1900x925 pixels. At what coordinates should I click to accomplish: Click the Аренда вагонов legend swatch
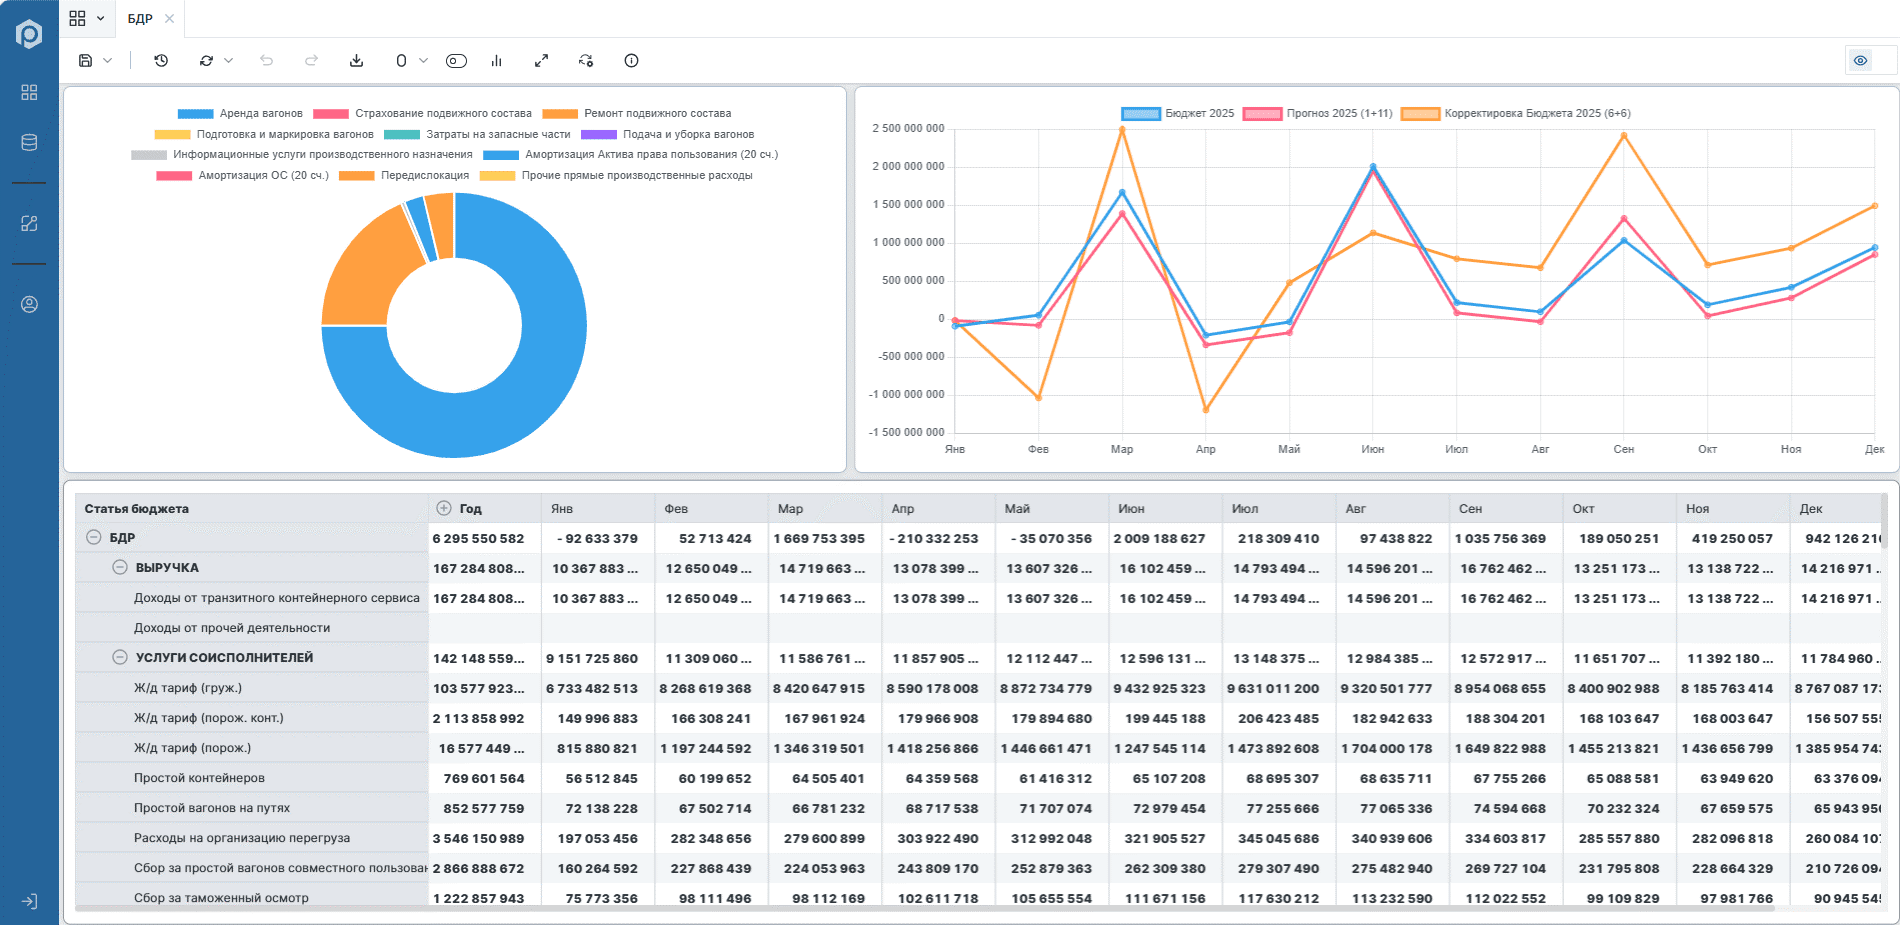pos(195,114)
